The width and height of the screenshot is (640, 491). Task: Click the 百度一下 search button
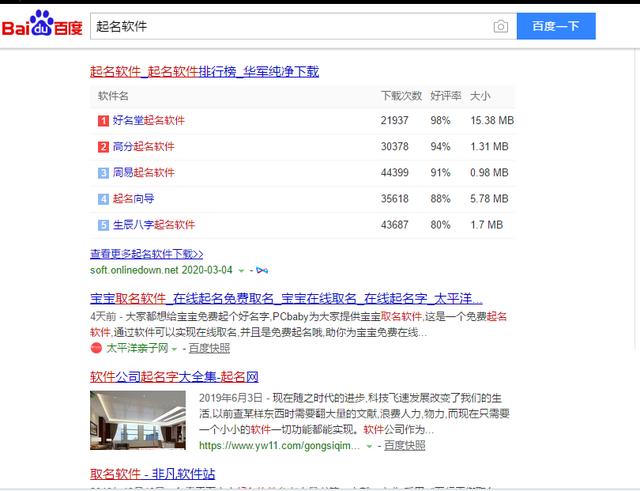tap(556, 26)
